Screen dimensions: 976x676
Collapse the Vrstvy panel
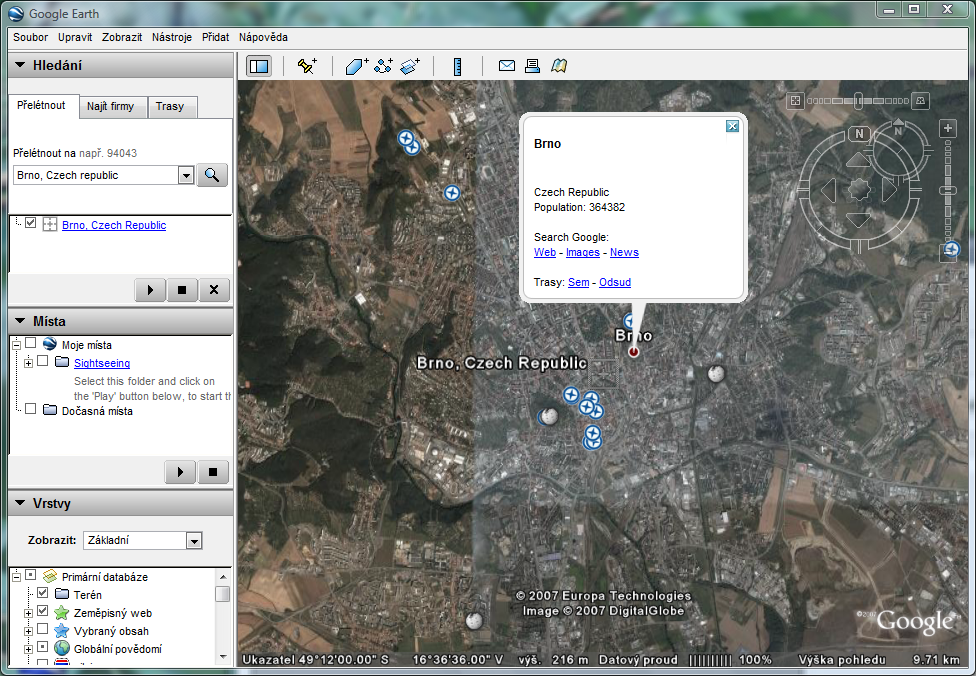coord(21,503)
